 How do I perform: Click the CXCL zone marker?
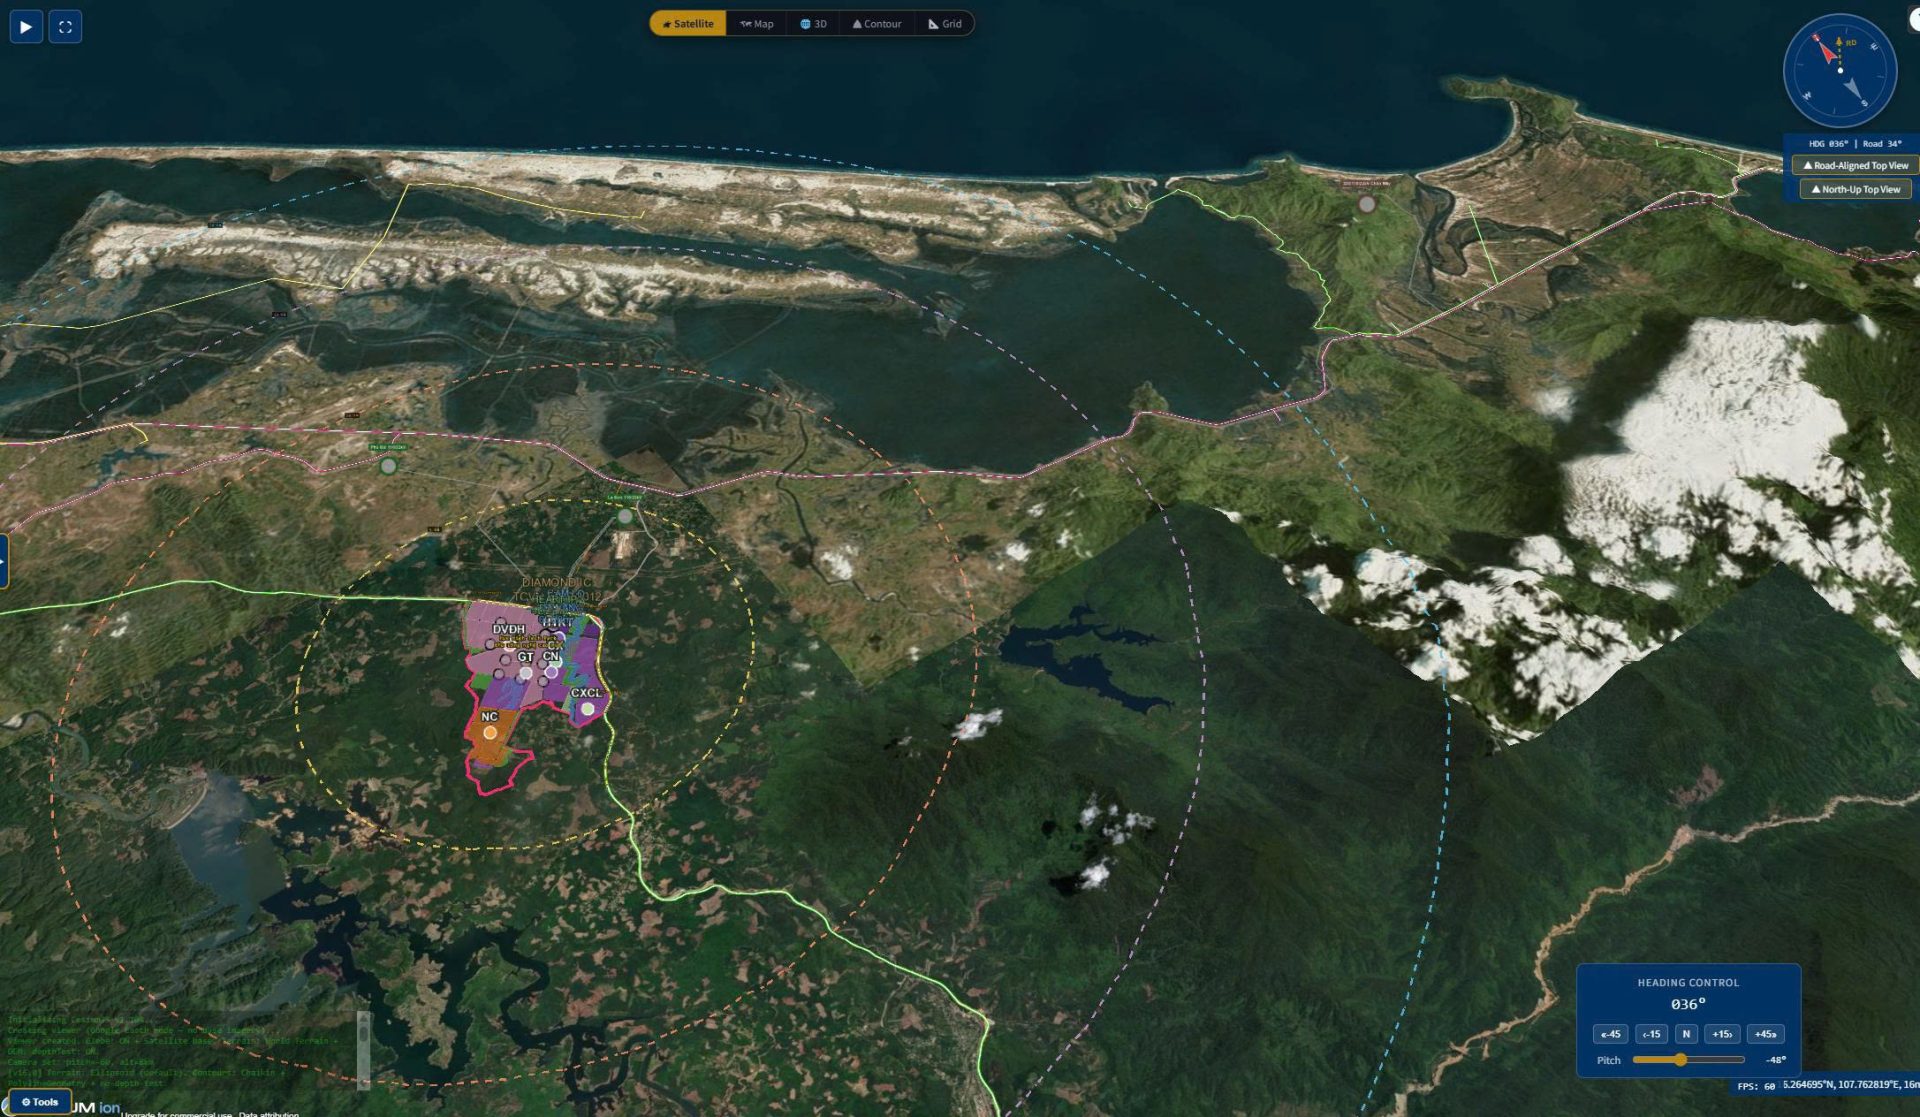pos(588,709)
